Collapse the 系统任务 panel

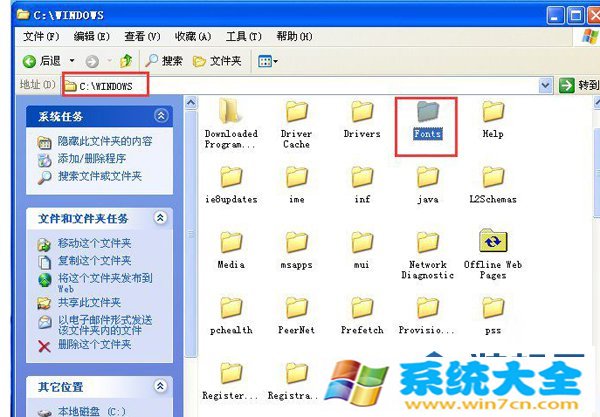161,116
